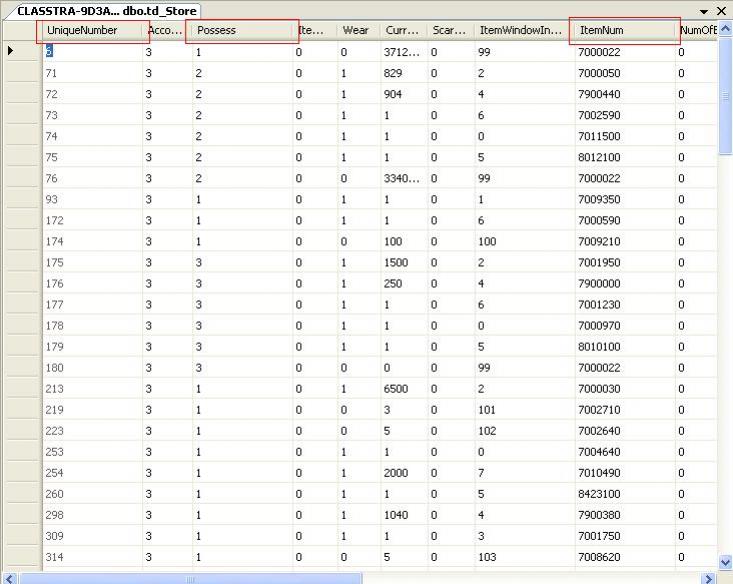Image resolution: width=733 pixels, height=584 pixels.
Task: Click the Wear column header
Action: coord(358,31)
